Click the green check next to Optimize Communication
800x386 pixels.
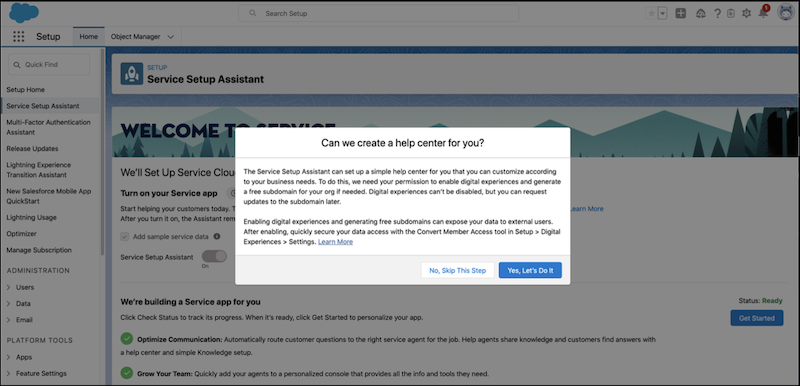coord(126,339)
